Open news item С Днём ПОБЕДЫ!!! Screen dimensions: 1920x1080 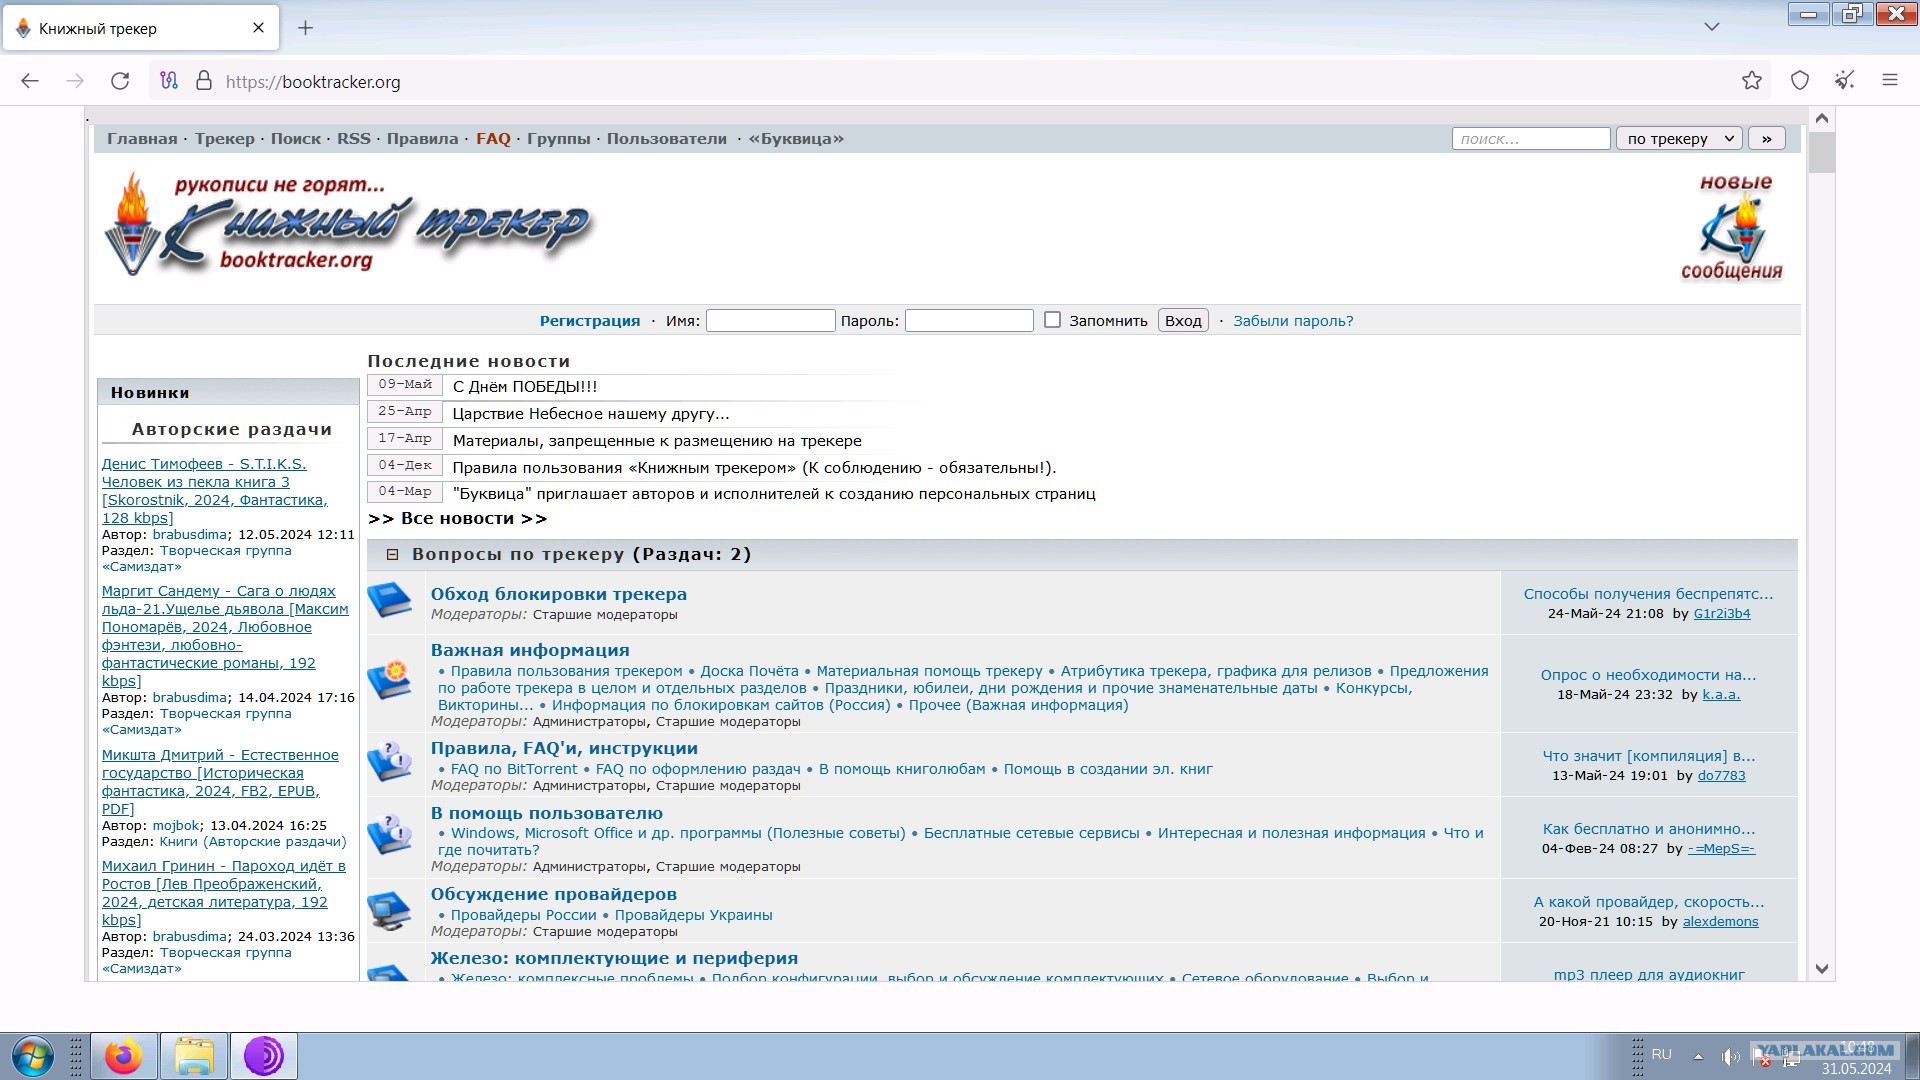pyautogui.click(x=525, y=387)
